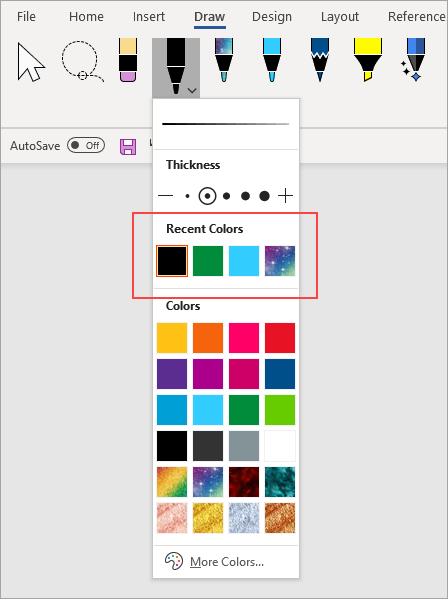Image resolution: width=448 pixels, height=599 pixels.
Task: Decrease thickness with the minus button
Action: click(165, 196)
